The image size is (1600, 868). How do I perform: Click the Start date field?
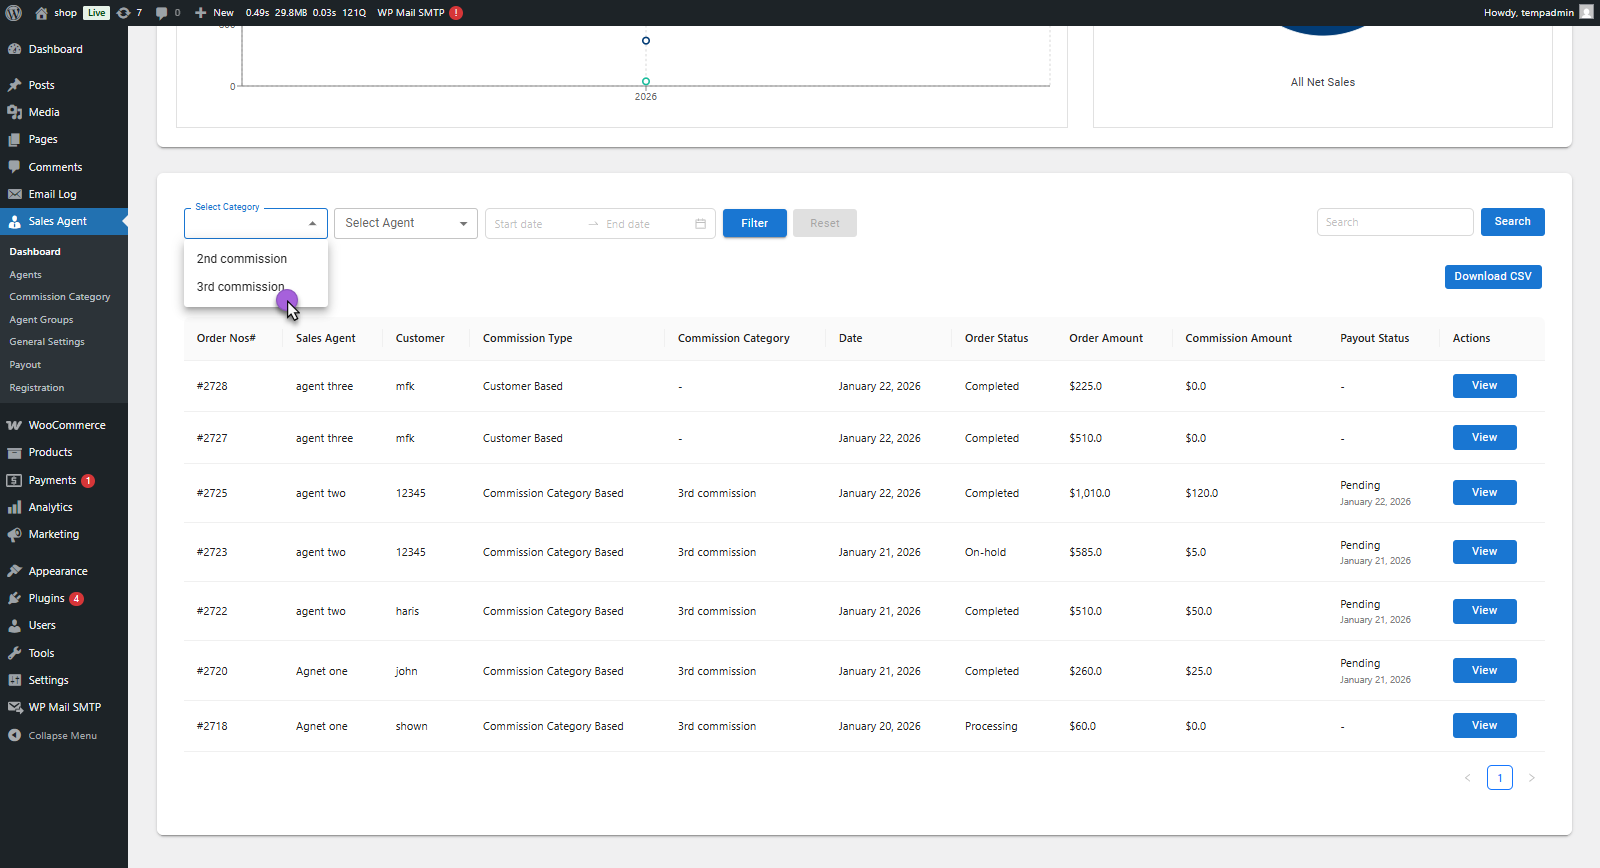click(x=535, y=224)
